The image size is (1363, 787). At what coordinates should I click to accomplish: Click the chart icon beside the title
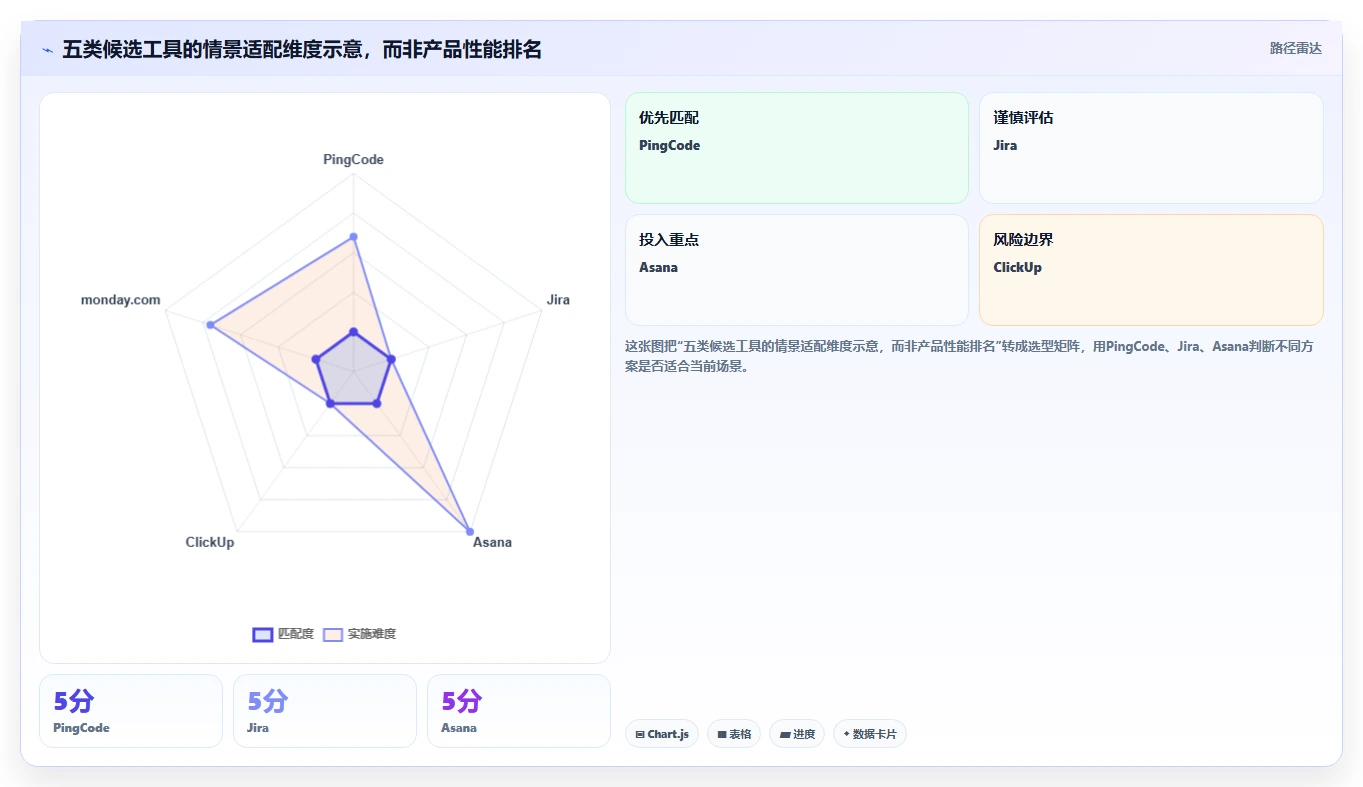pyautogui.click(x=47, y=50)
